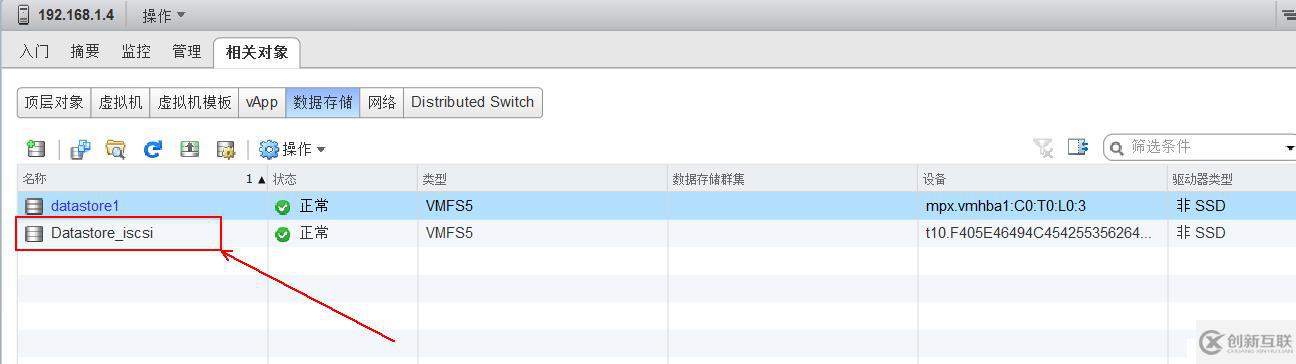Screen dimensions: 1296x364
Task: Switch to the 摘要 tab
Action: [x=85, y=51]
